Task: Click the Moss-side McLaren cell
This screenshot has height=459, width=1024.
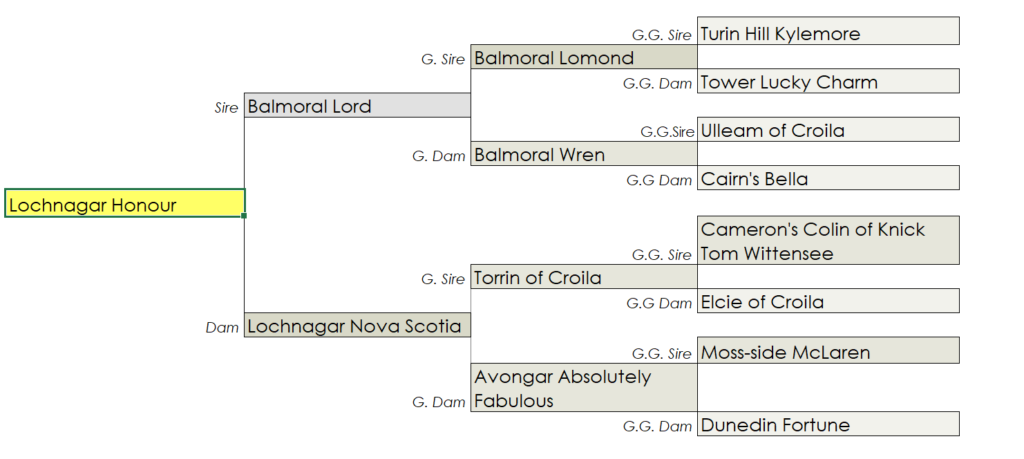Action: [x=828, y=351]
